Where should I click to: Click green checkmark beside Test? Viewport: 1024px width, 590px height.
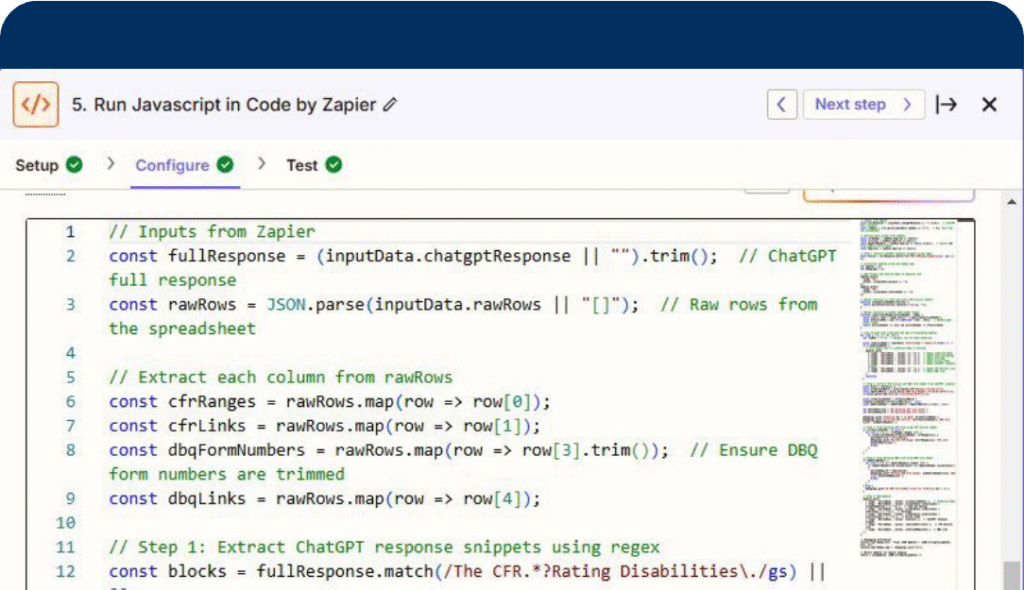click(333, 165)
